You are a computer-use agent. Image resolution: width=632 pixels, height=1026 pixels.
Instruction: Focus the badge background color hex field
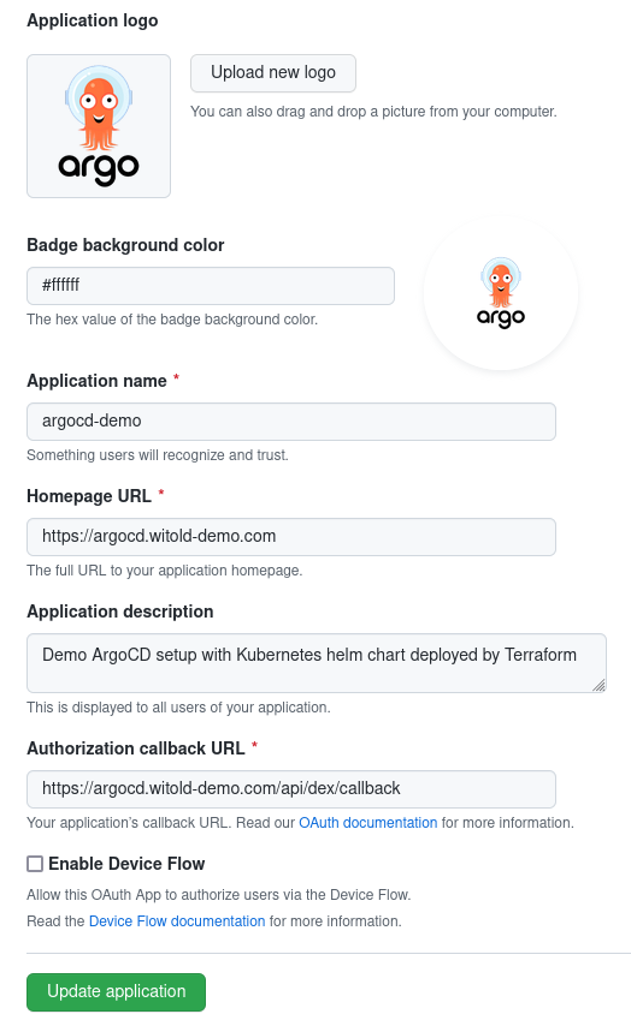[x=211, y=285]
